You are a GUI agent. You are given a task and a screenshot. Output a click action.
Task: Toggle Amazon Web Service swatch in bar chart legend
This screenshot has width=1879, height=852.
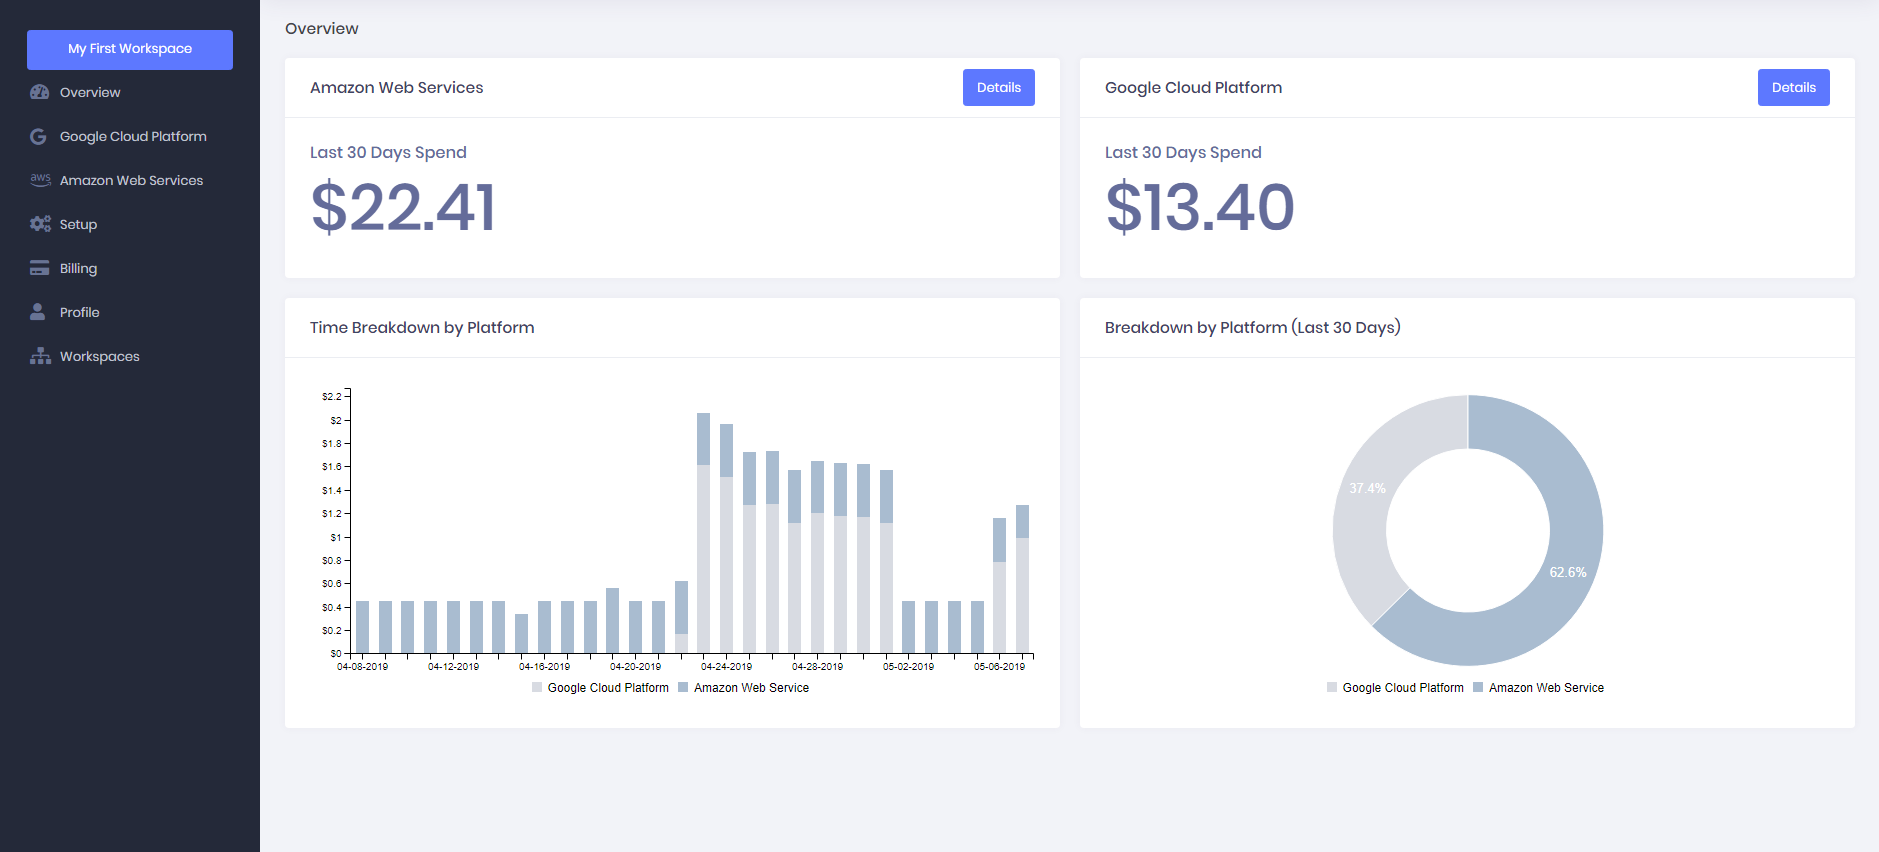683,688
